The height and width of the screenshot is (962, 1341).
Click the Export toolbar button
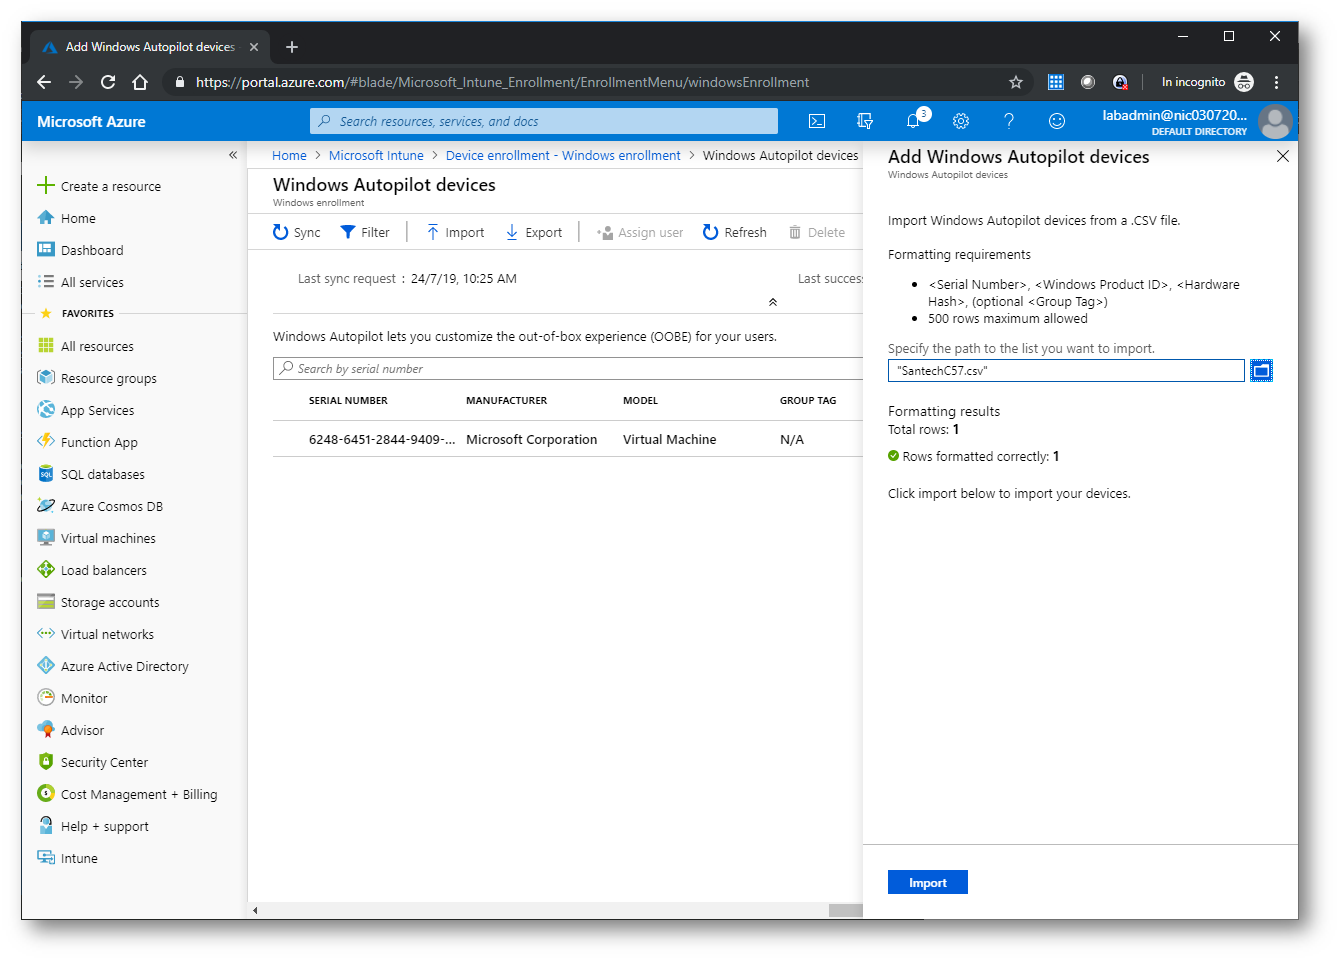coord(534,232)
